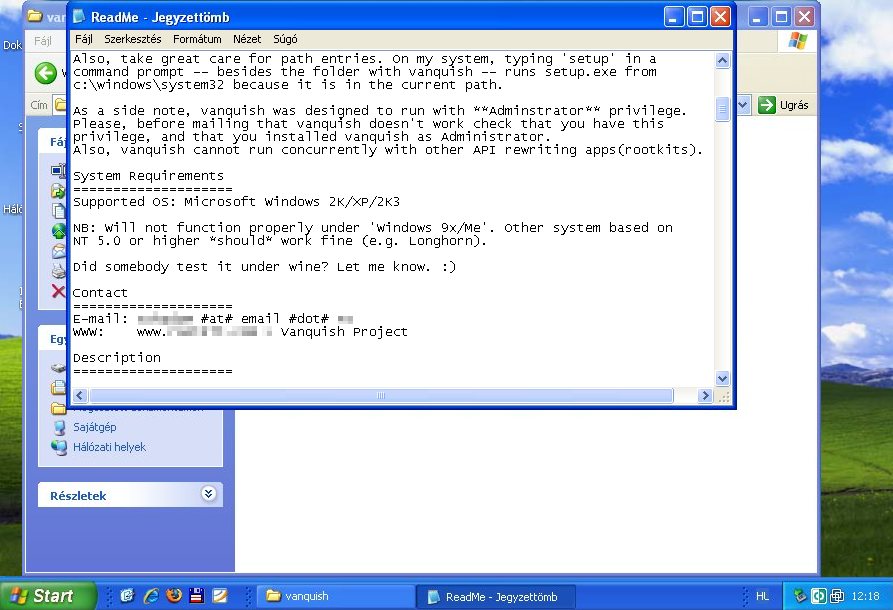Open the Súgó menu
Screen dimensions: 893x610
[285, 39]
